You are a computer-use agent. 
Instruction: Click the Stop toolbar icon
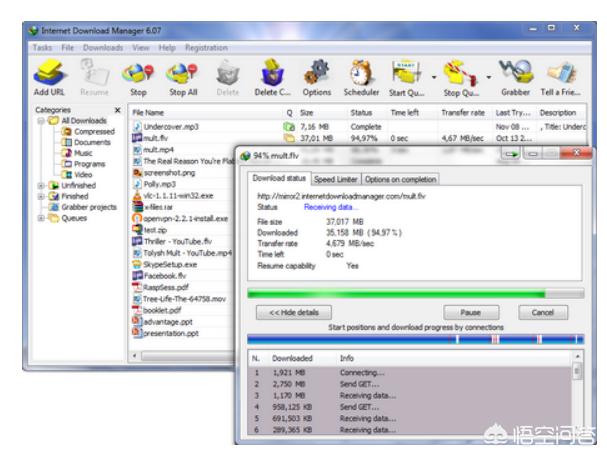(138, 79)
